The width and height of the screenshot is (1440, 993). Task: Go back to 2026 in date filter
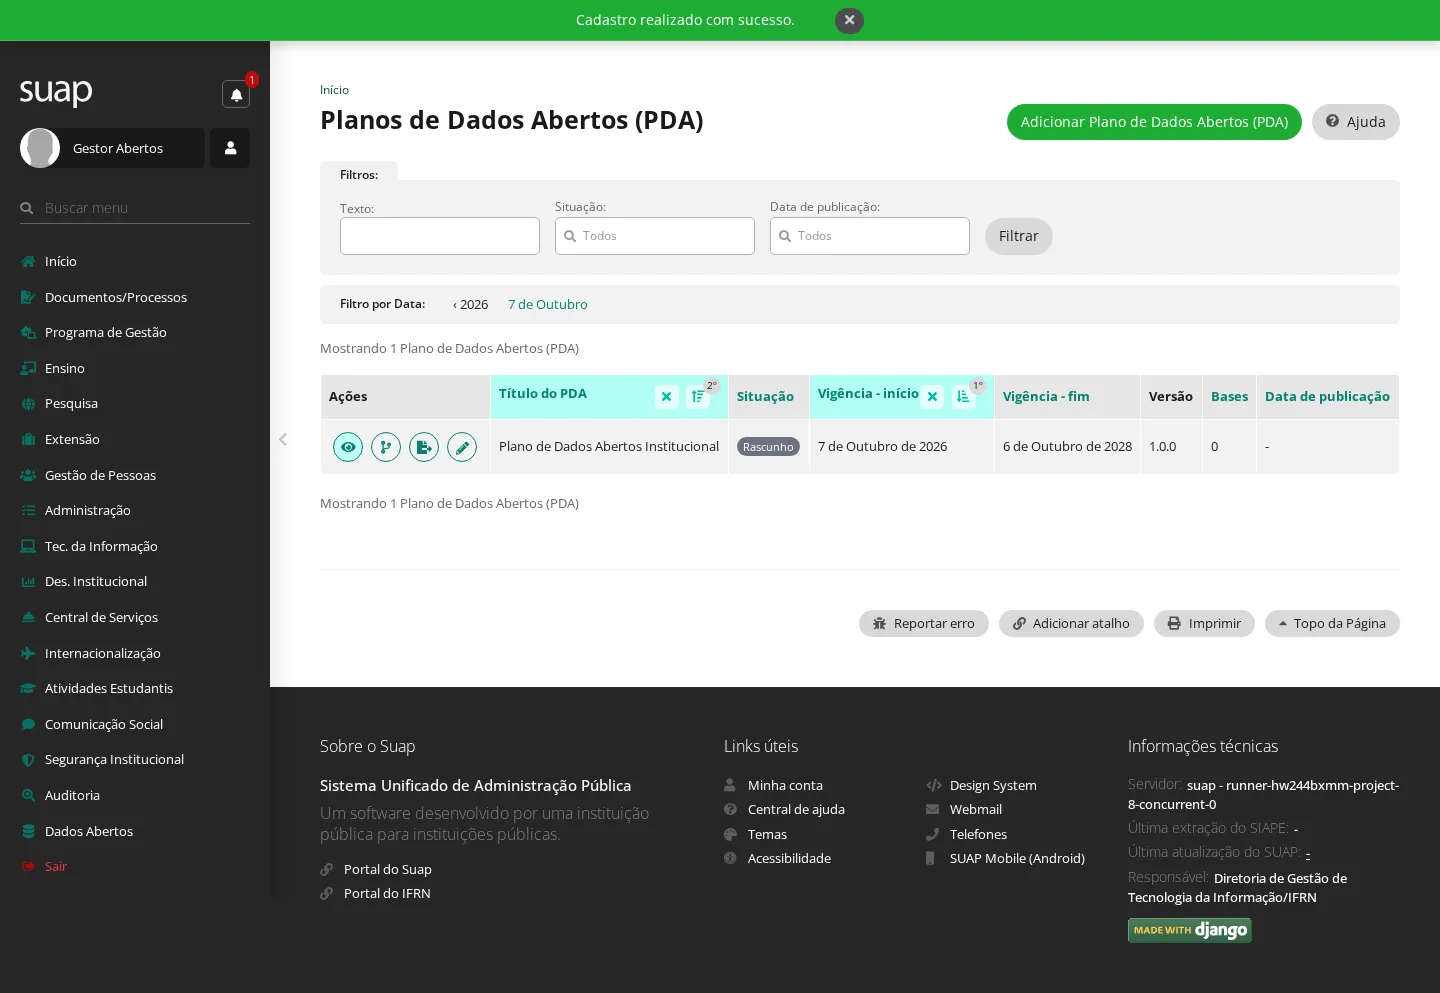471,305
